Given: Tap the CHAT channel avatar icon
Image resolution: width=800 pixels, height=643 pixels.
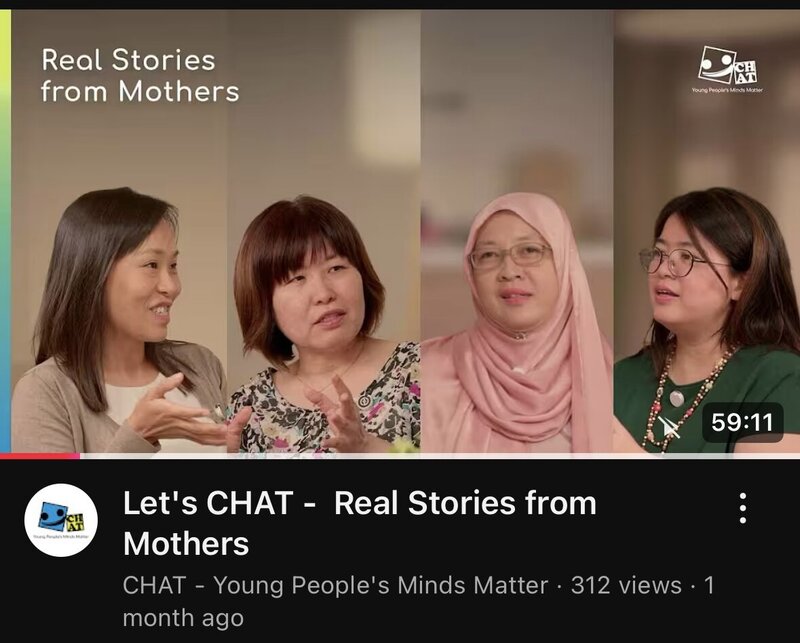Looking at the screenshot, I should 61,520.
